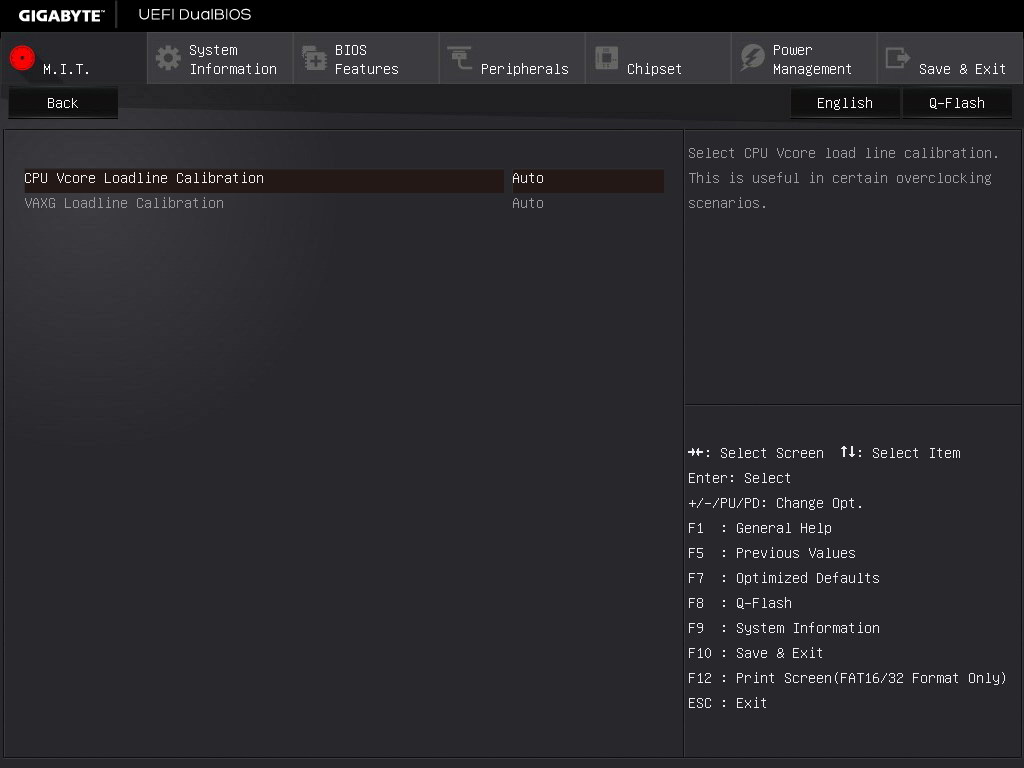Click the System Information gear icon
Screen dimensions: 1024x768
[x=168, y=58]
